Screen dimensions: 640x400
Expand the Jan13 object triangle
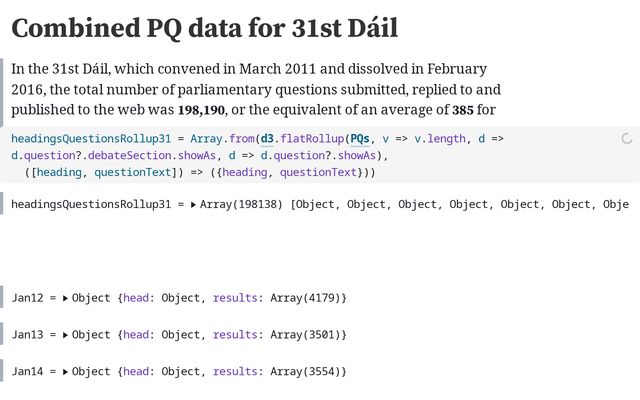[65, 335]
